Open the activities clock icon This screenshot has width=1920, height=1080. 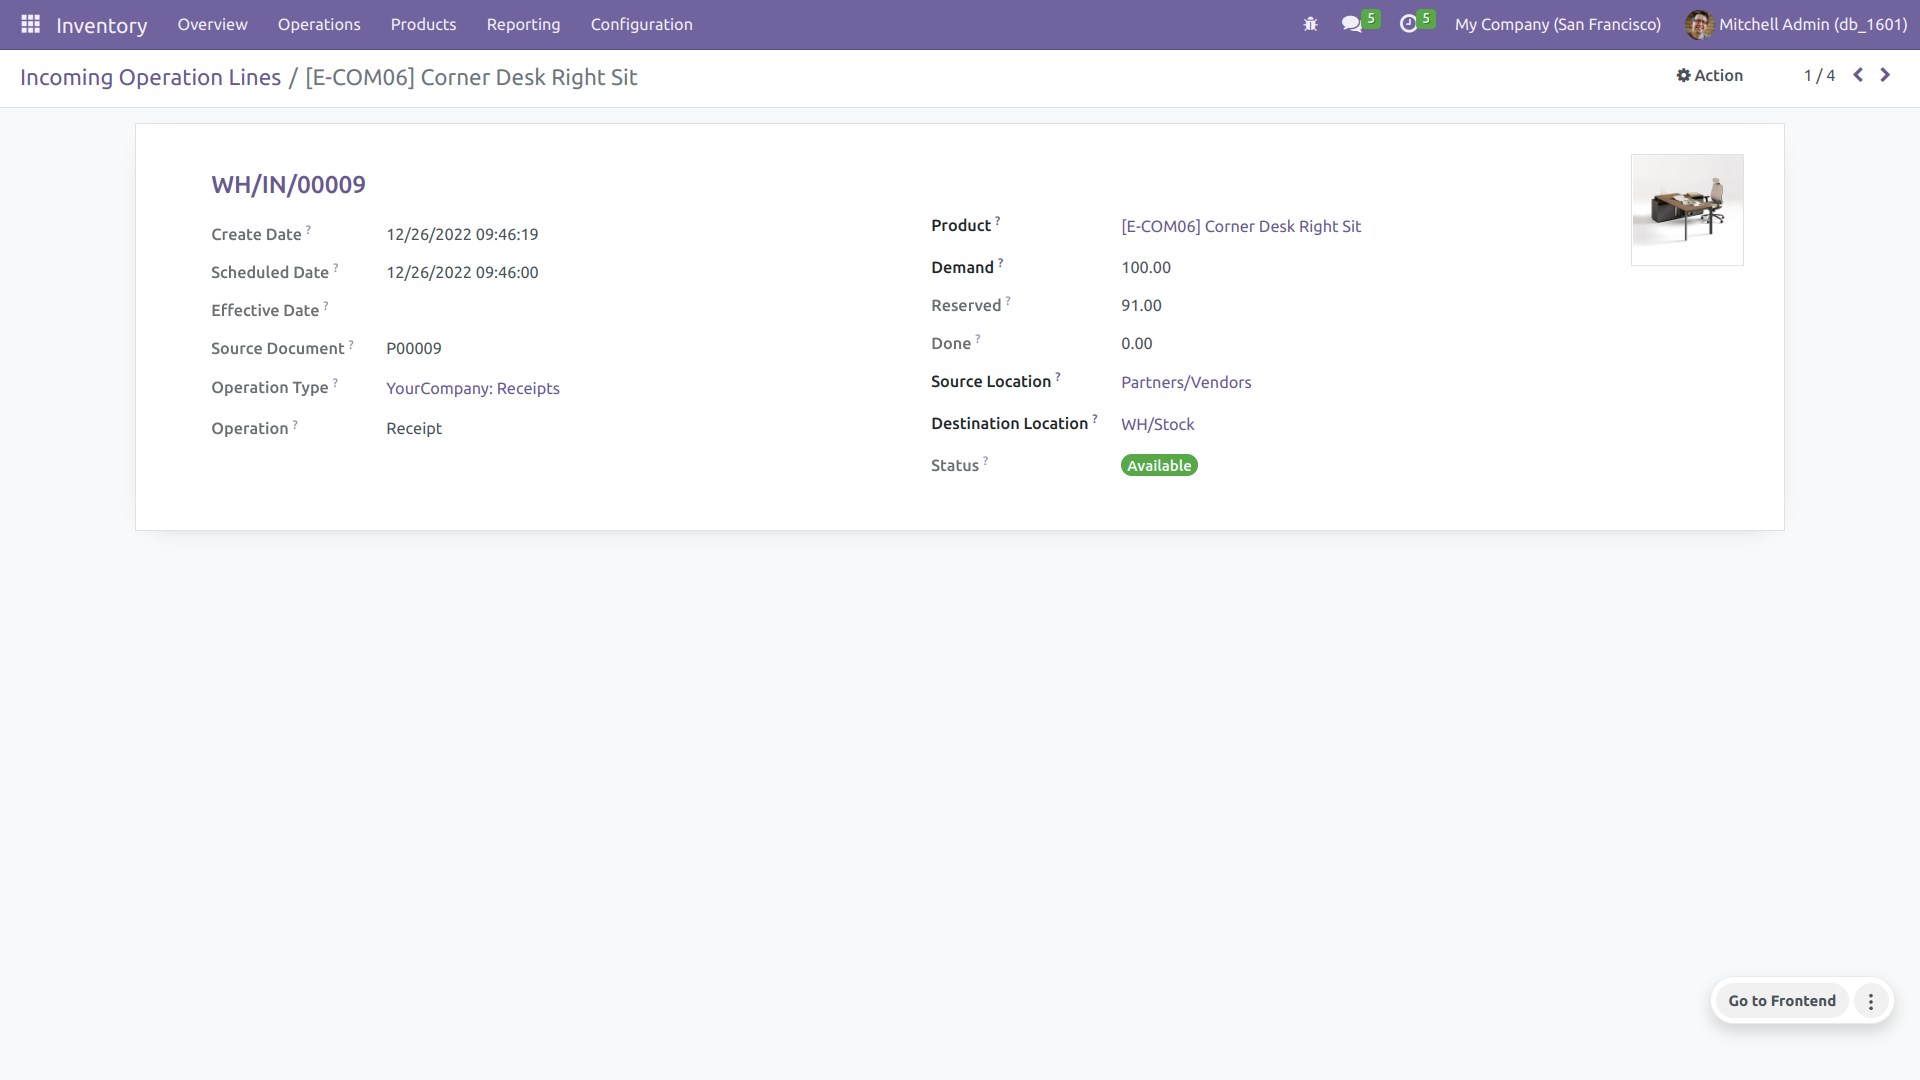1409,24
